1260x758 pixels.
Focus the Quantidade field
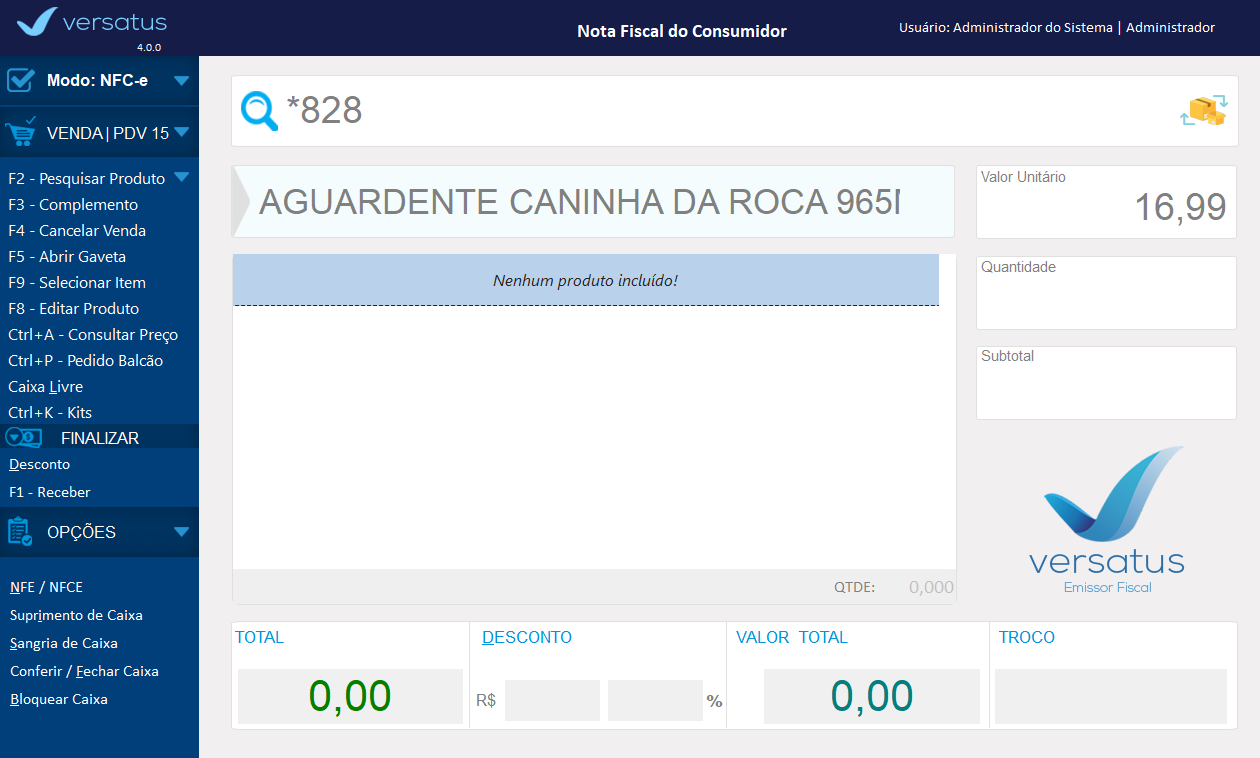point(1106,300)
